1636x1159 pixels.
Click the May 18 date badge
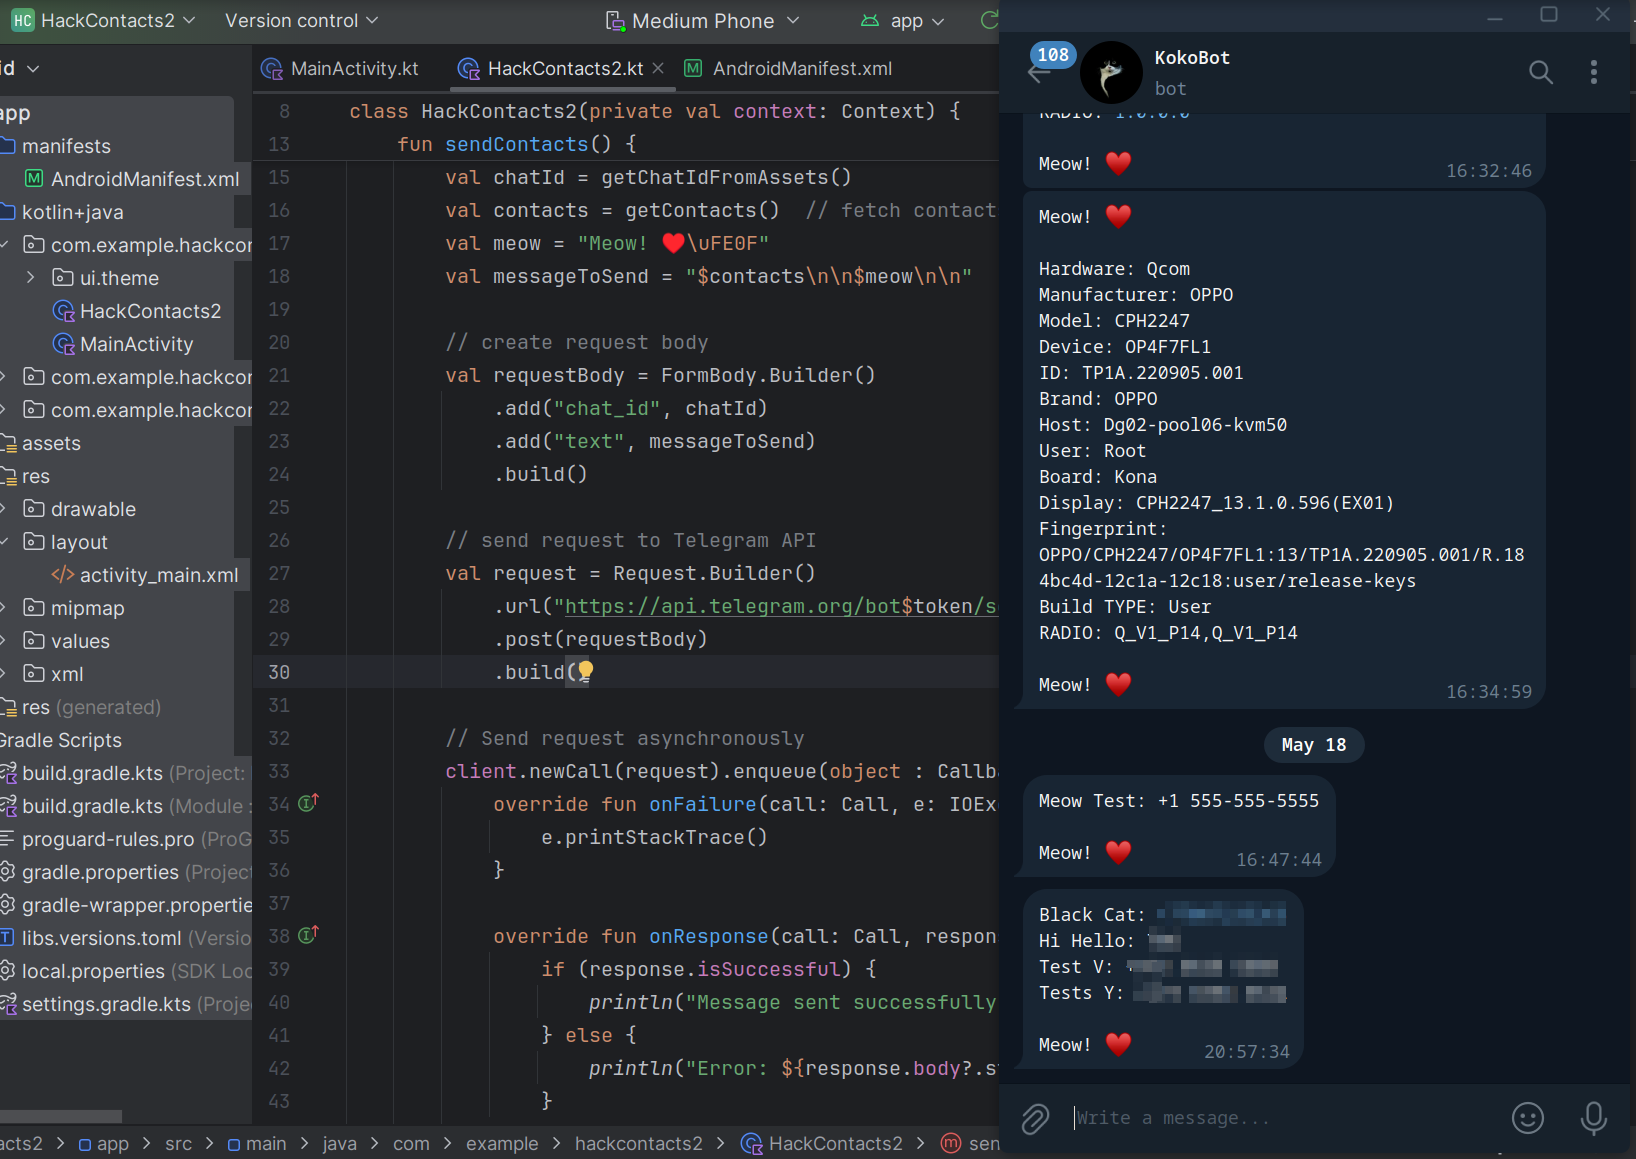pos(1313,745)
